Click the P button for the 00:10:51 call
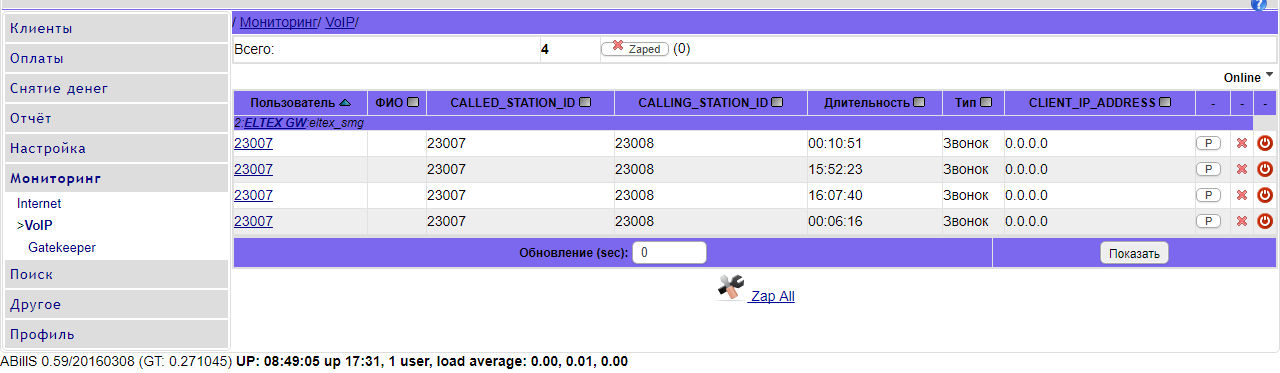 (x=1208, y=143)
